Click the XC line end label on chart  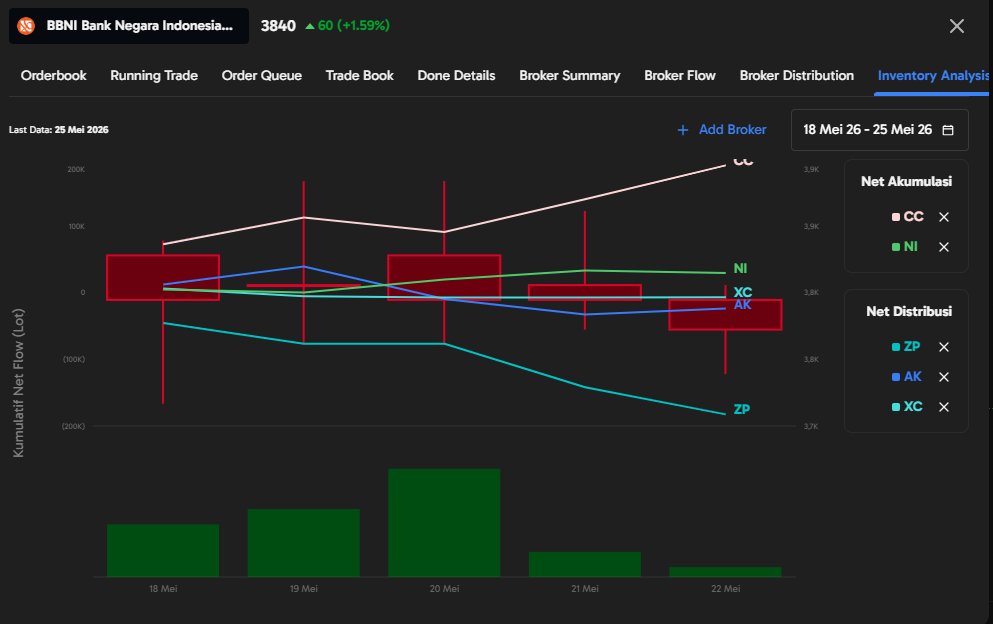click(x=742, y=291)
